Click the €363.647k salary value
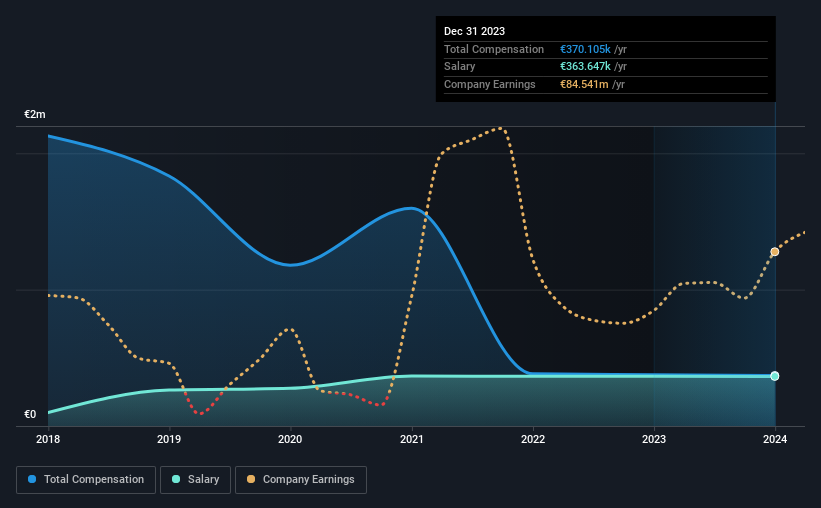The width and height of the screenshot is (821, 508). pos(585,67)
